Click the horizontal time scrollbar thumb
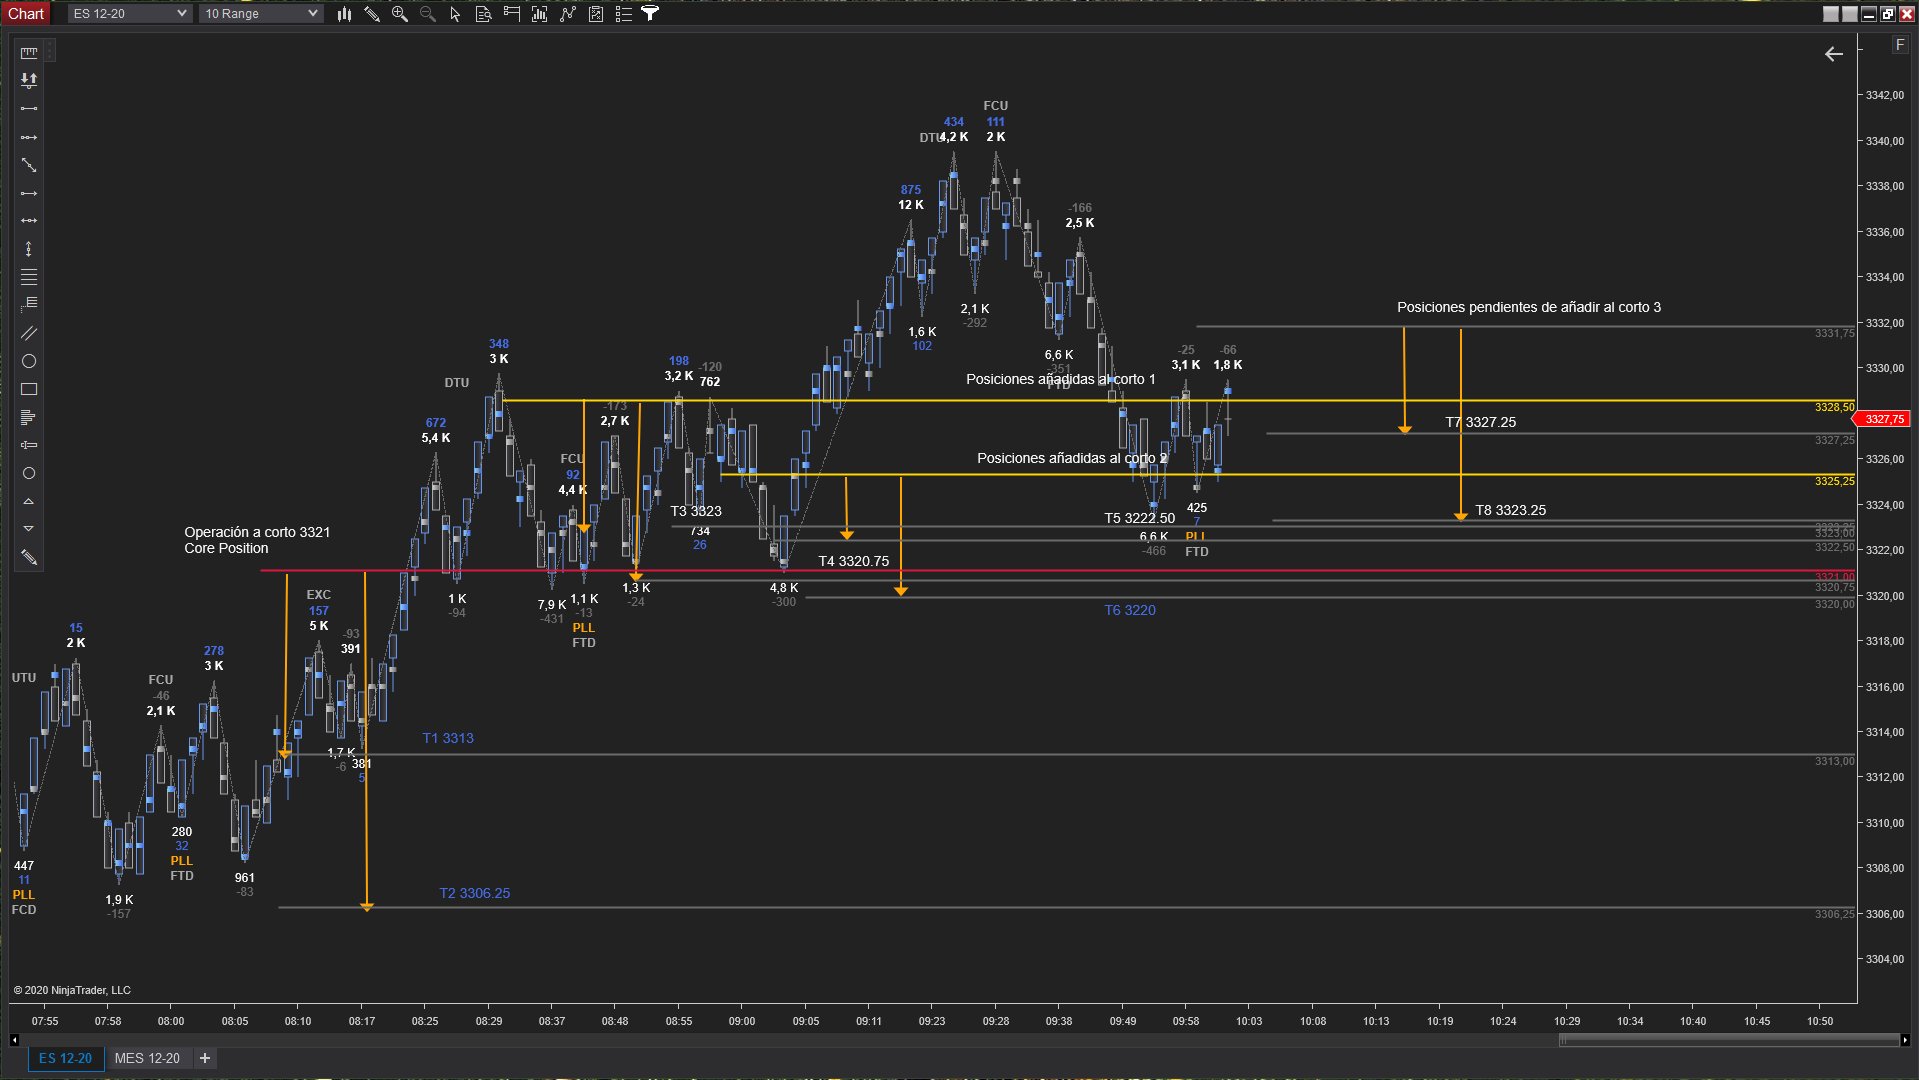This screenshot has width=1919, height=1080. pyautogui.click(x=1728, y=1040)
